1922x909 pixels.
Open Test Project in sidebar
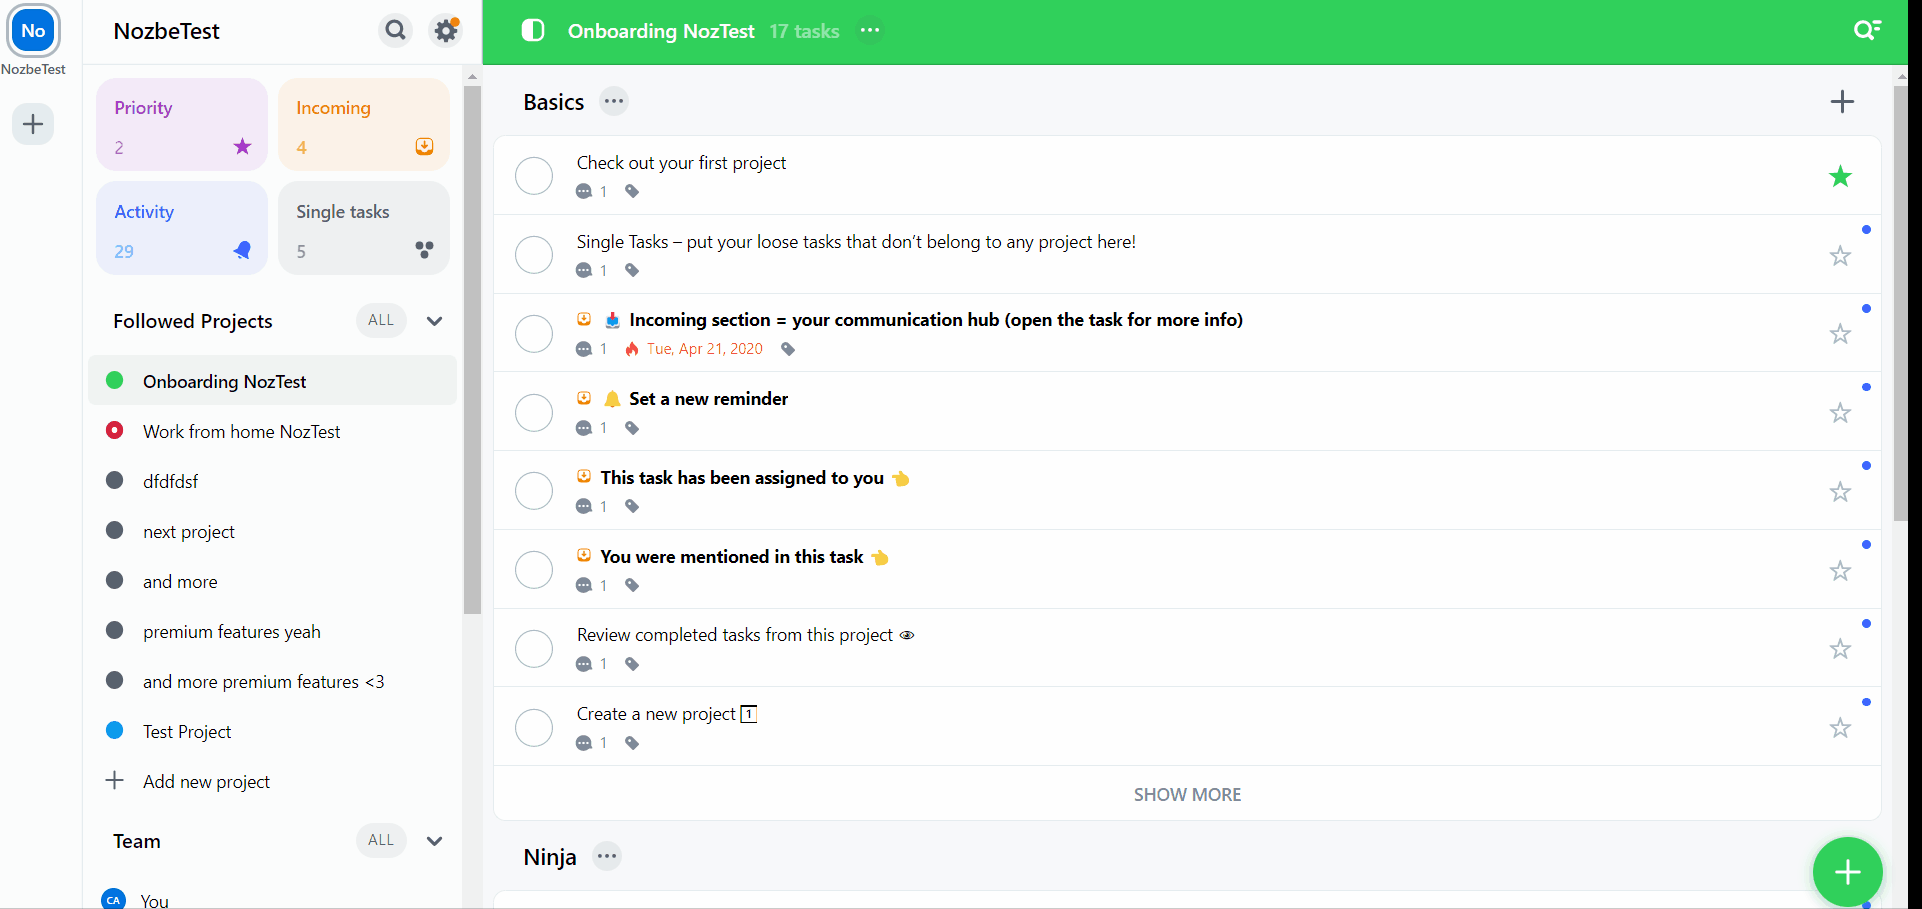tap(272, 731)
